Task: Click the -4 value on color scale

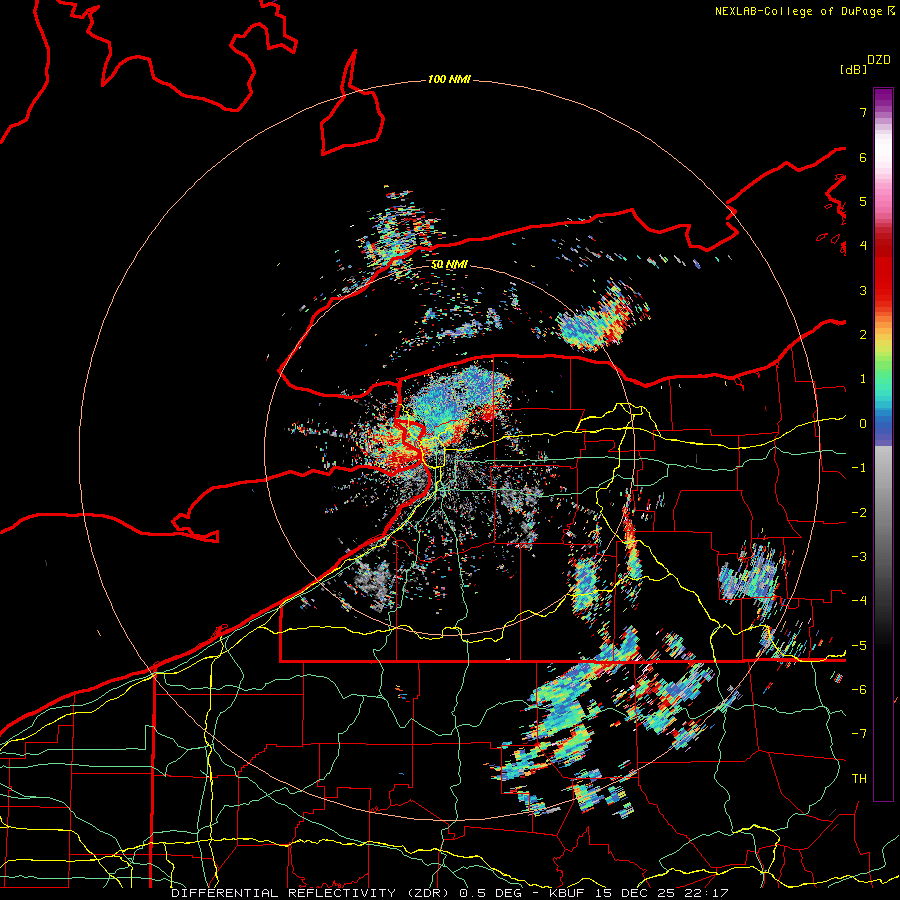Action: 859,601
